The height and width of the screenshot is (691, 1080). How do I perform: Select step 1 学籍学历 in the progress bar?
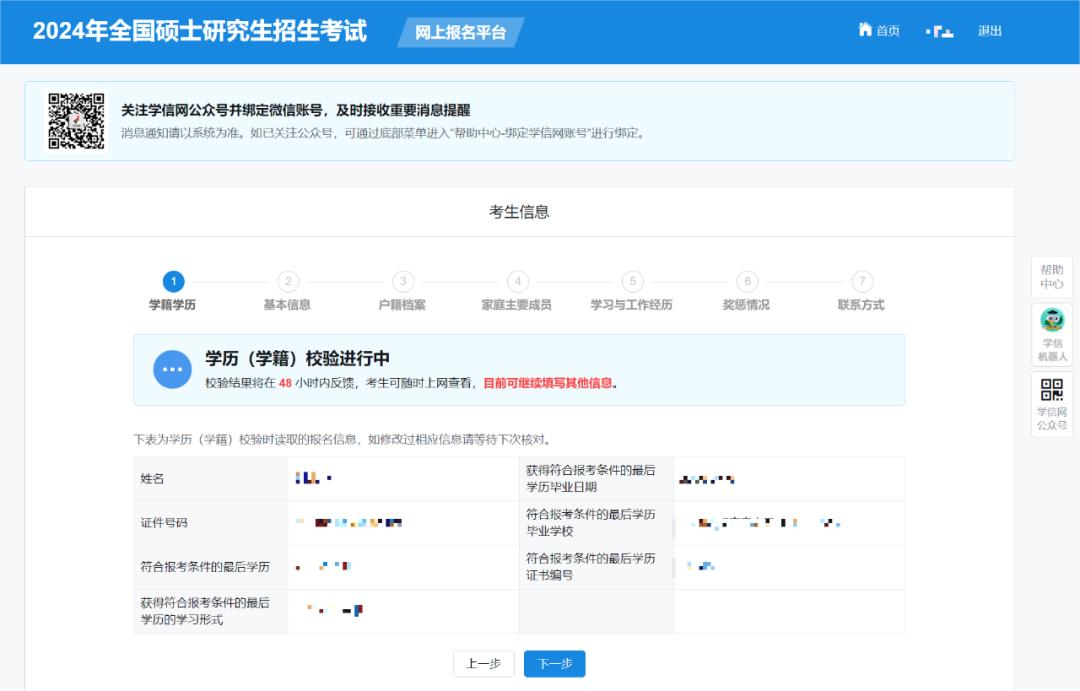coord(172,282)
